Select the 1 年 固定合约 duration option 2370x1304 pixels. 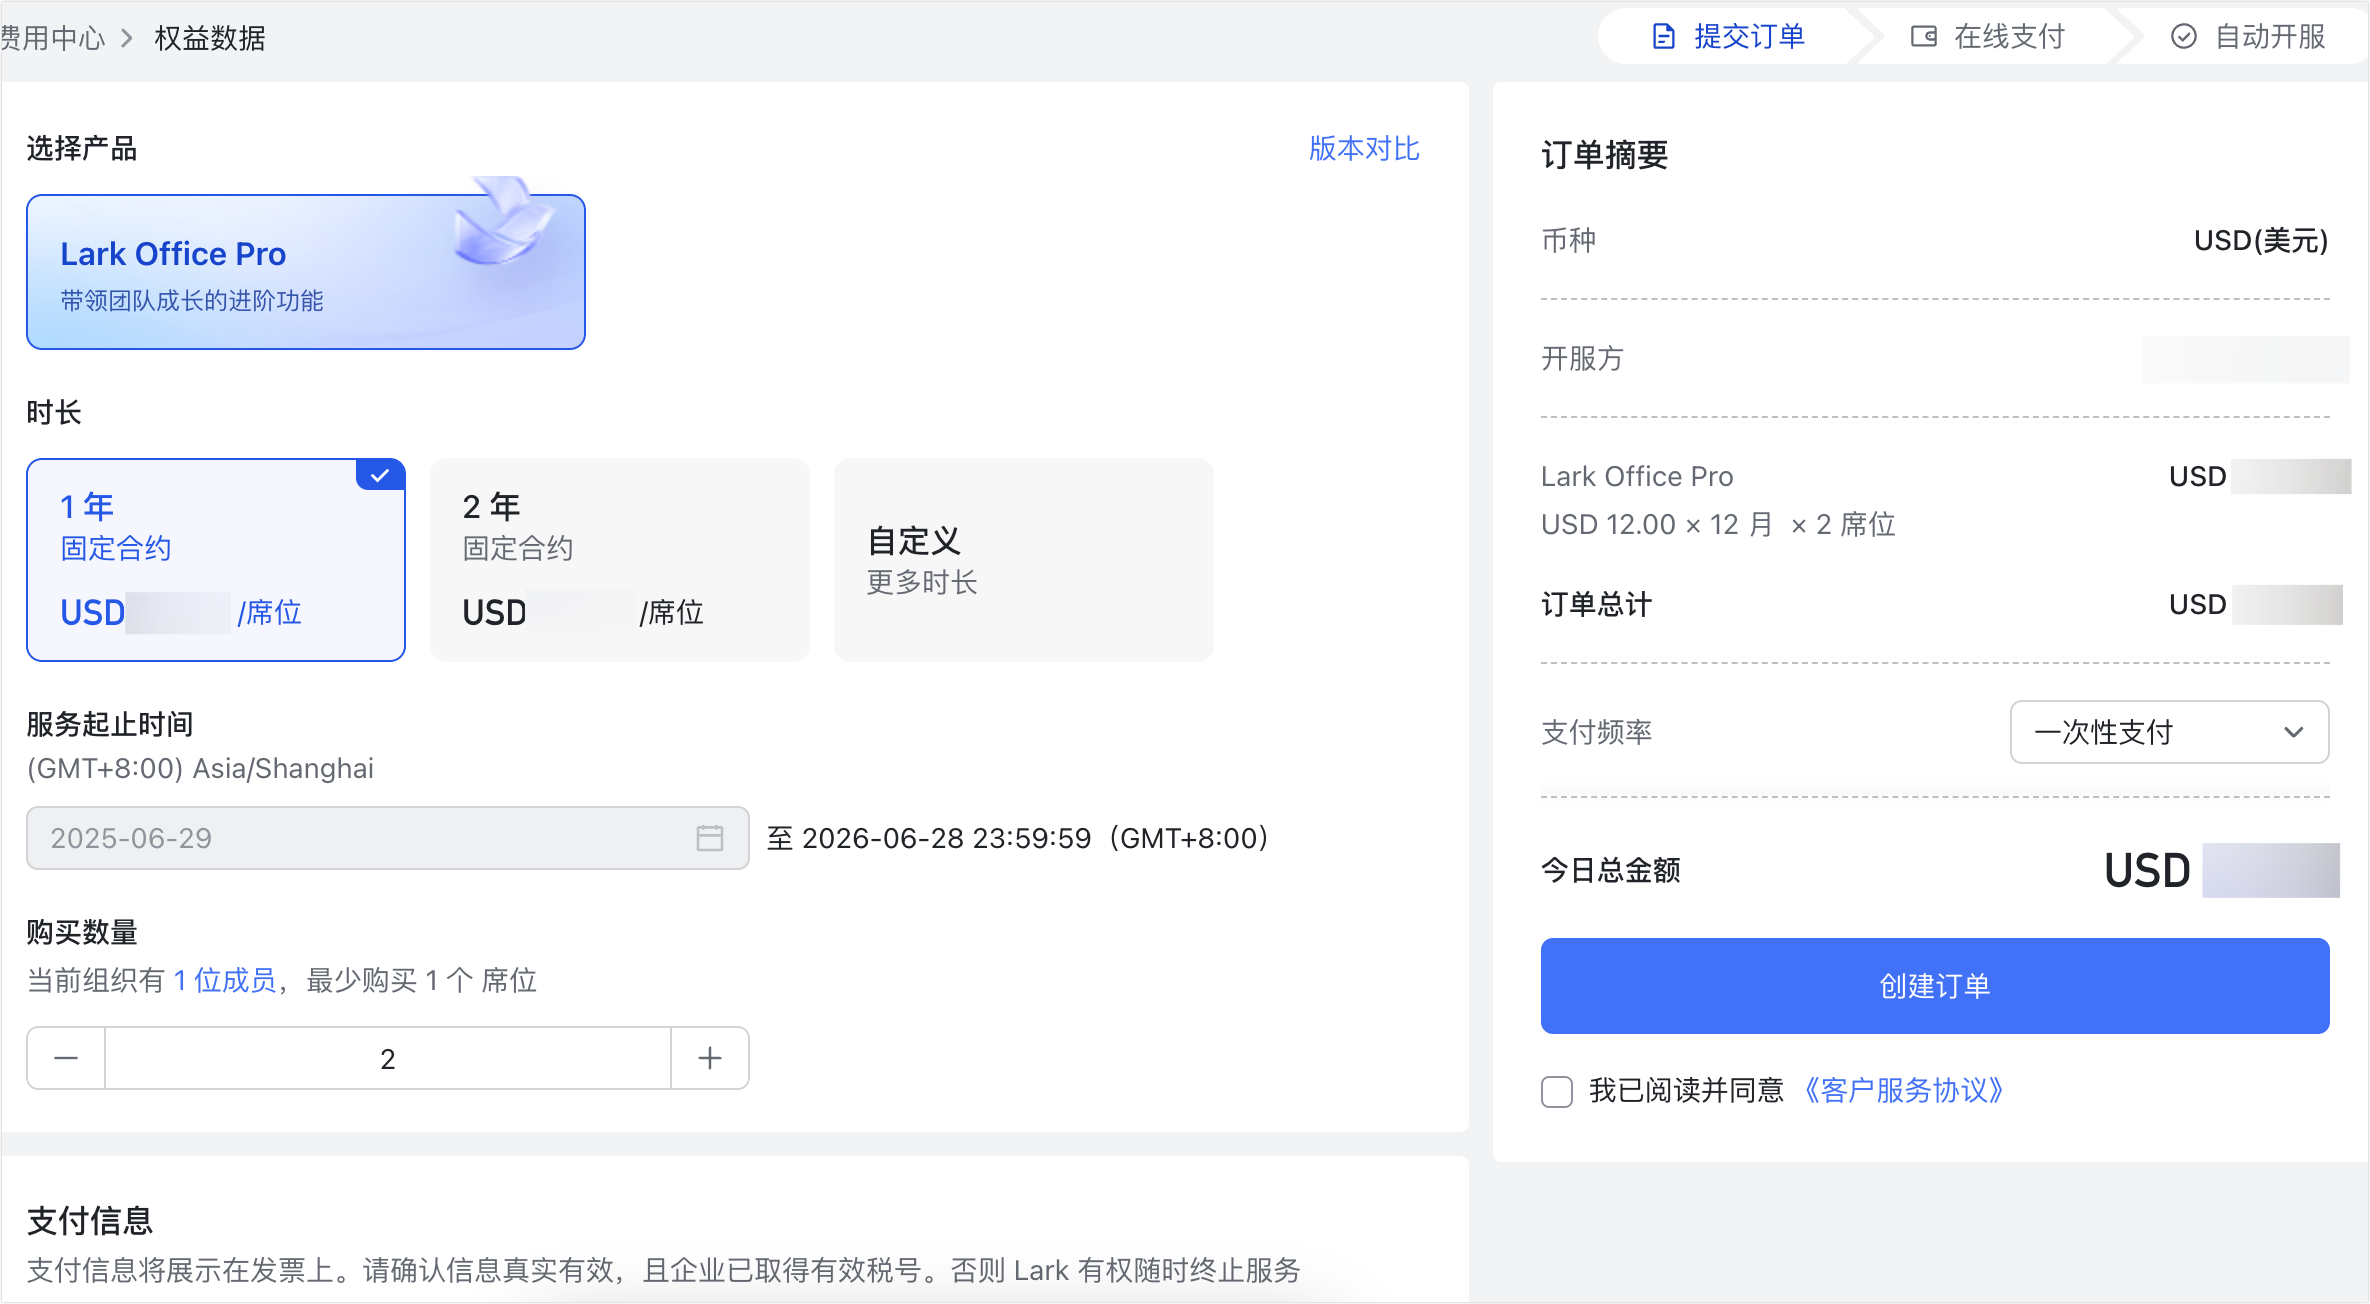coord(216,560)
